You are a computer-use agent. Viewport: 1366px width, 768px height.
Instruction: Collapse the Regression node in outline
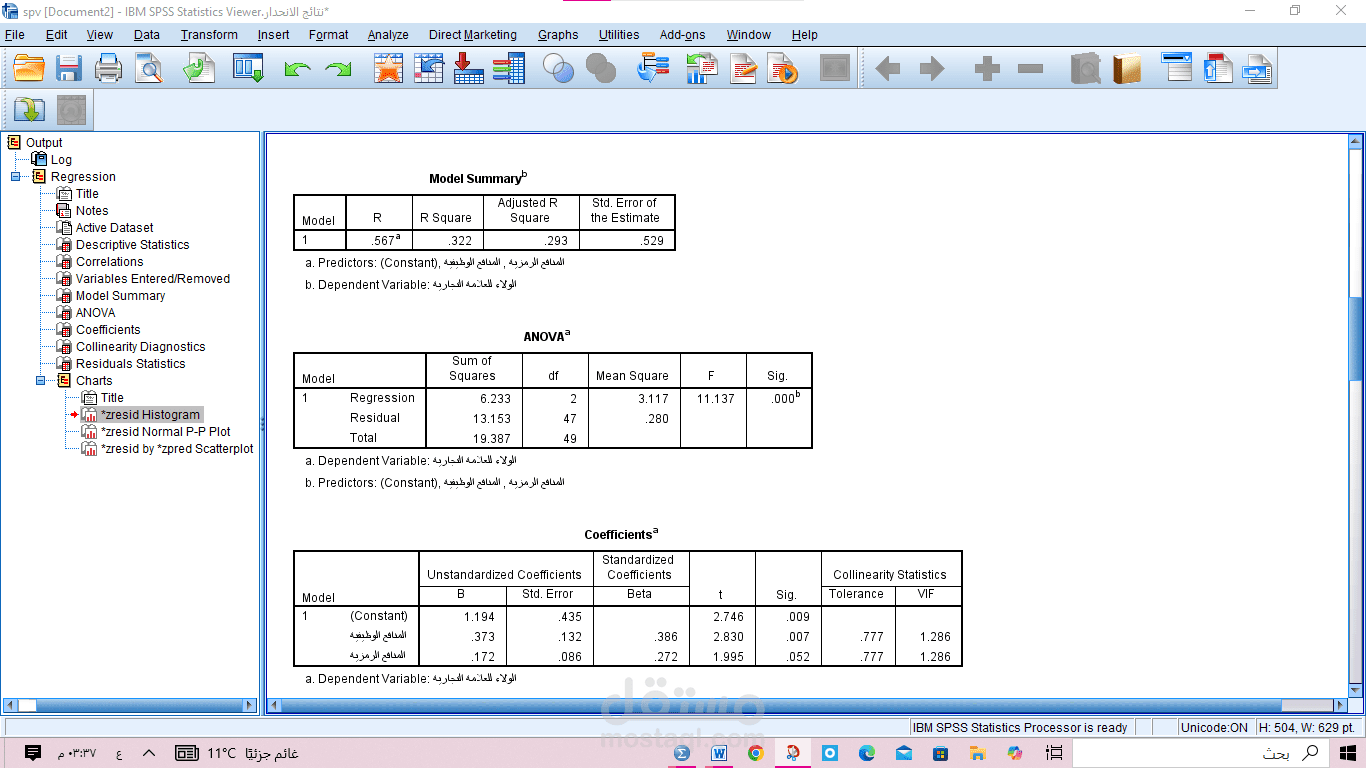(x=16, y=177)
